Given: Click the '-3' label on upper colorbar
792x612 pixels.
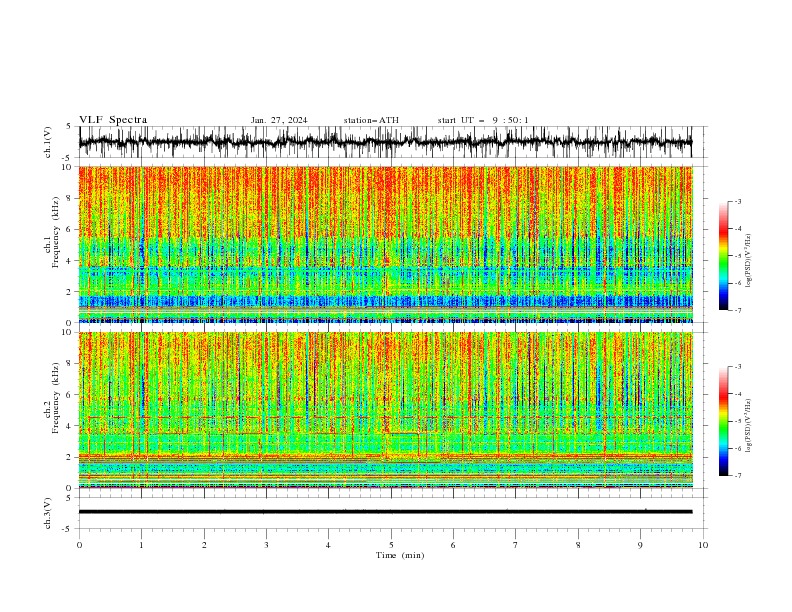Looking at the screenshot, I should [737, 201].
